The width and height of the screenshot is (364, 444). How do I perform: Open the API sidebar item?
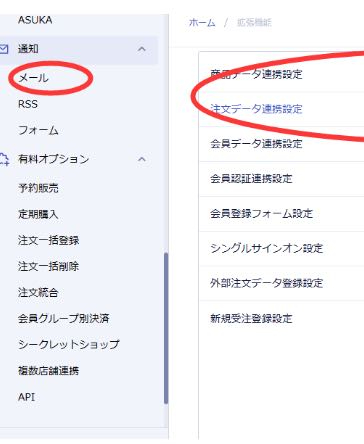[x=26, y=397]
